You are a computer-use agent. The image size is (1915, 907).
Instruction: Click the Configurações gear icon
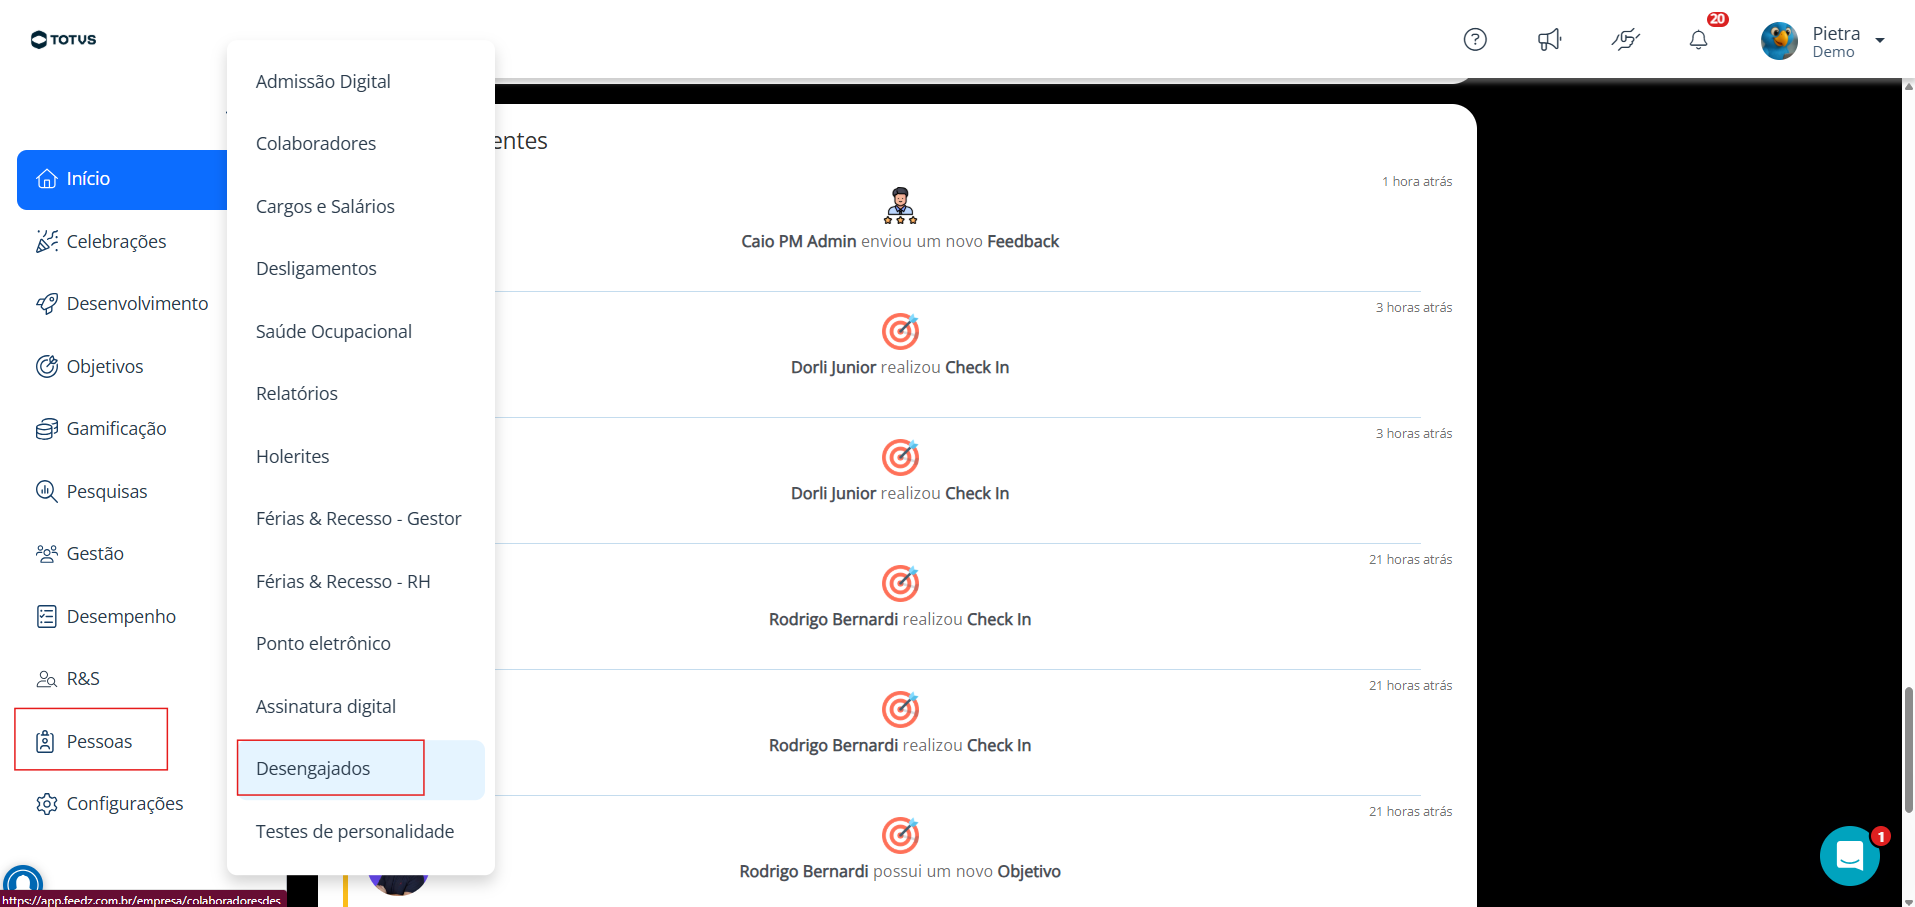pos(47,804)
